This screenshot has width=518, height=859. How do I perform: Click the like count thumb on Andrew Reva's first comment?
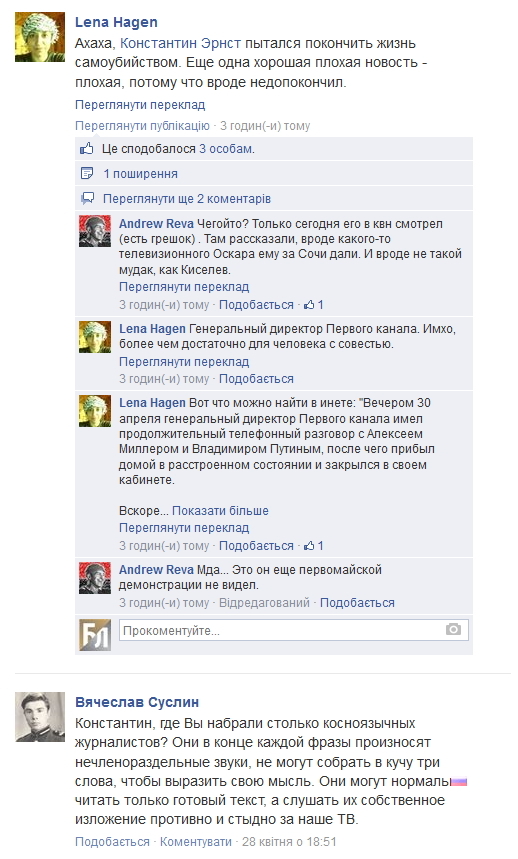pos(309,305)
